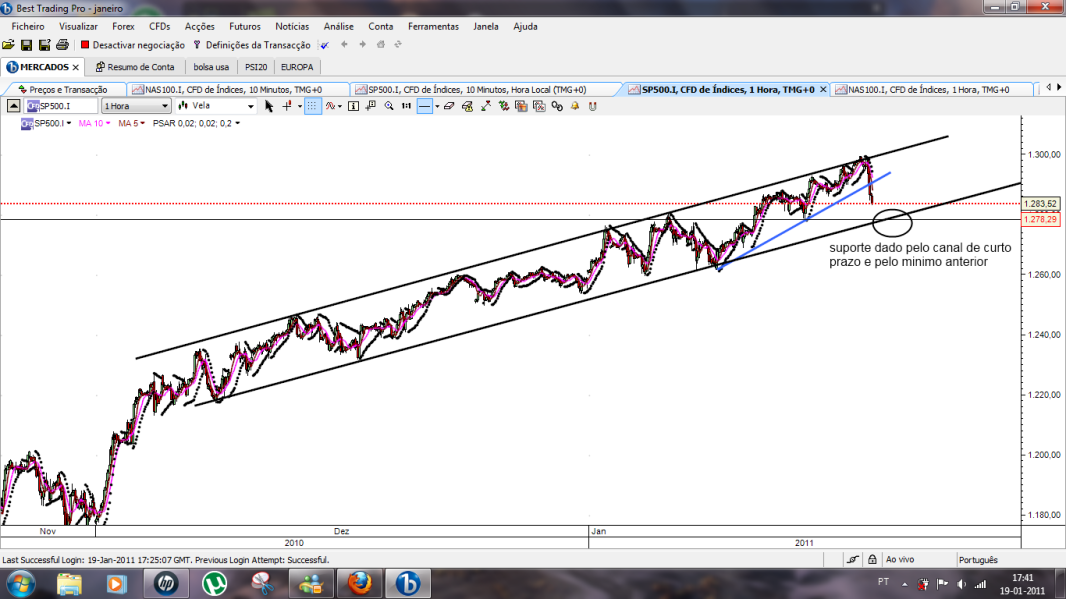Select the line drawing tool
The image size is (1066, 599).
[424, 106]
